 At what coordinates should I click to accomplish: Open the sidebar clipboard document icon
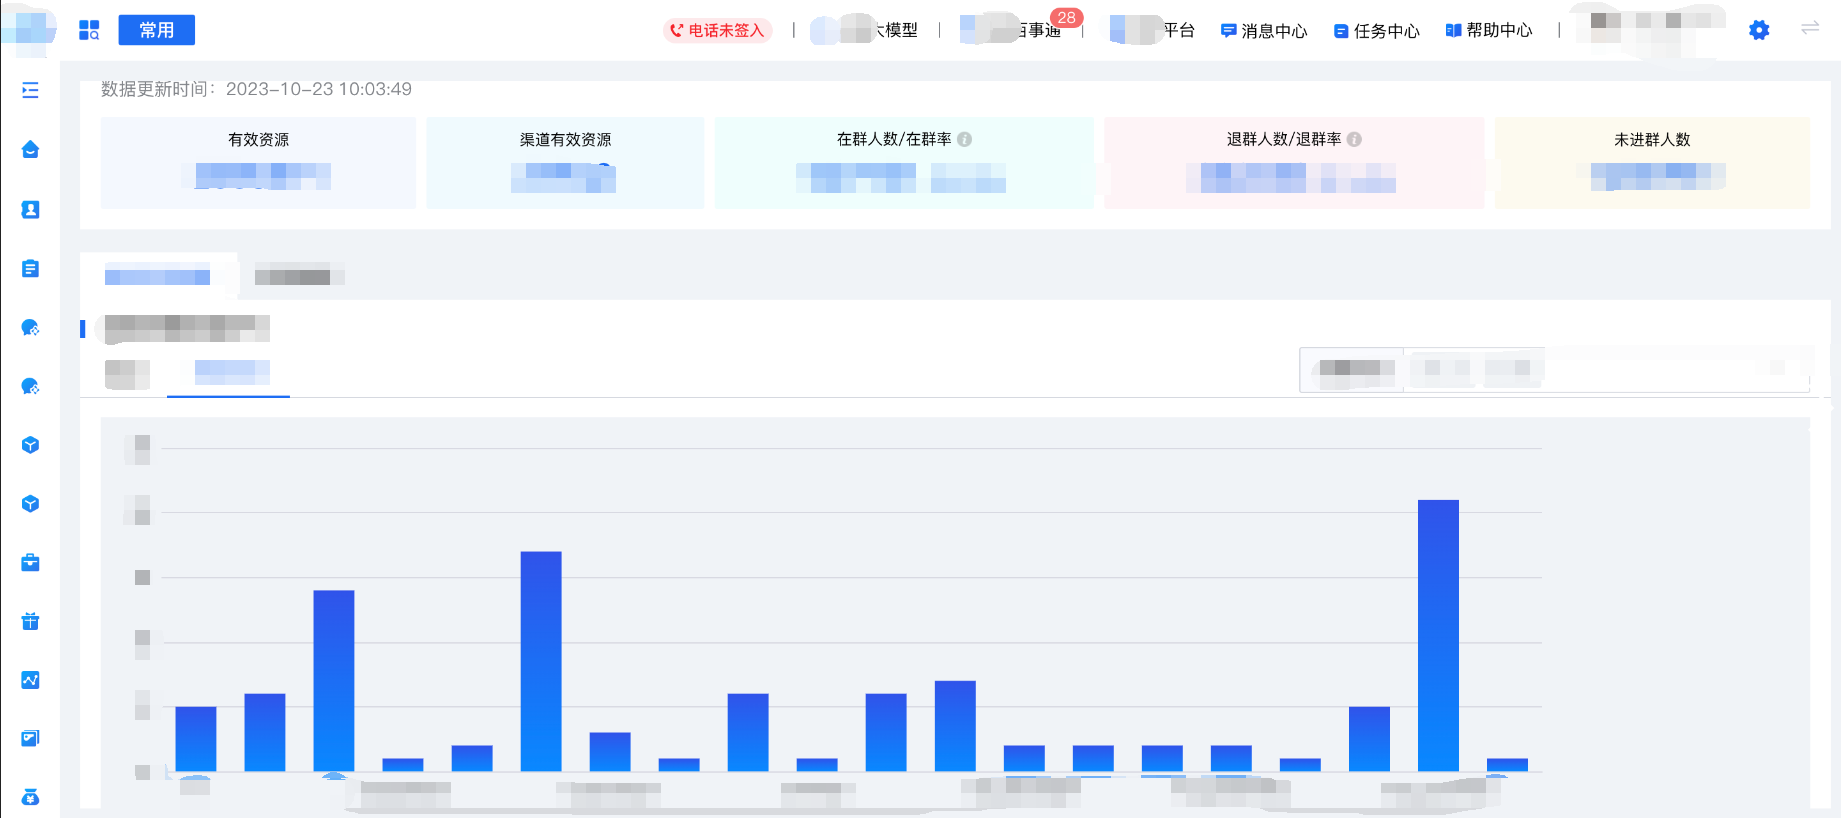click(30, 268)
